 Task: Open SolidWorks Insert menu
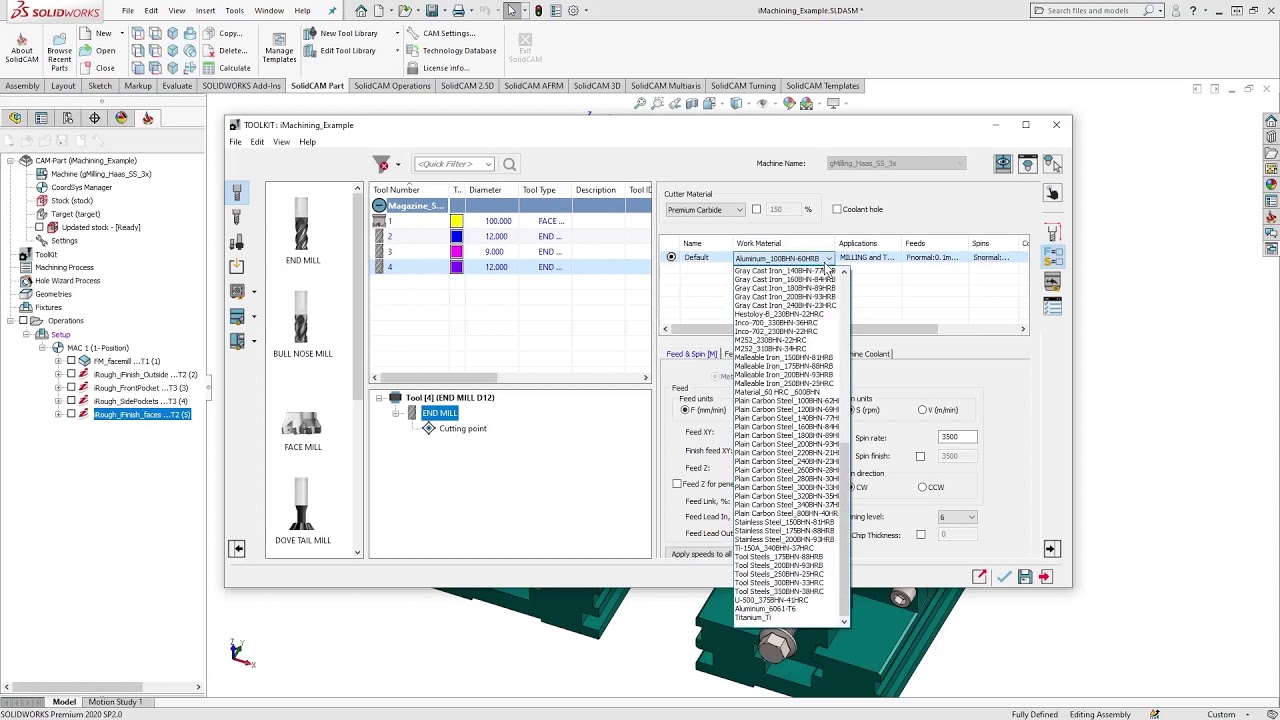pos(205,11)
